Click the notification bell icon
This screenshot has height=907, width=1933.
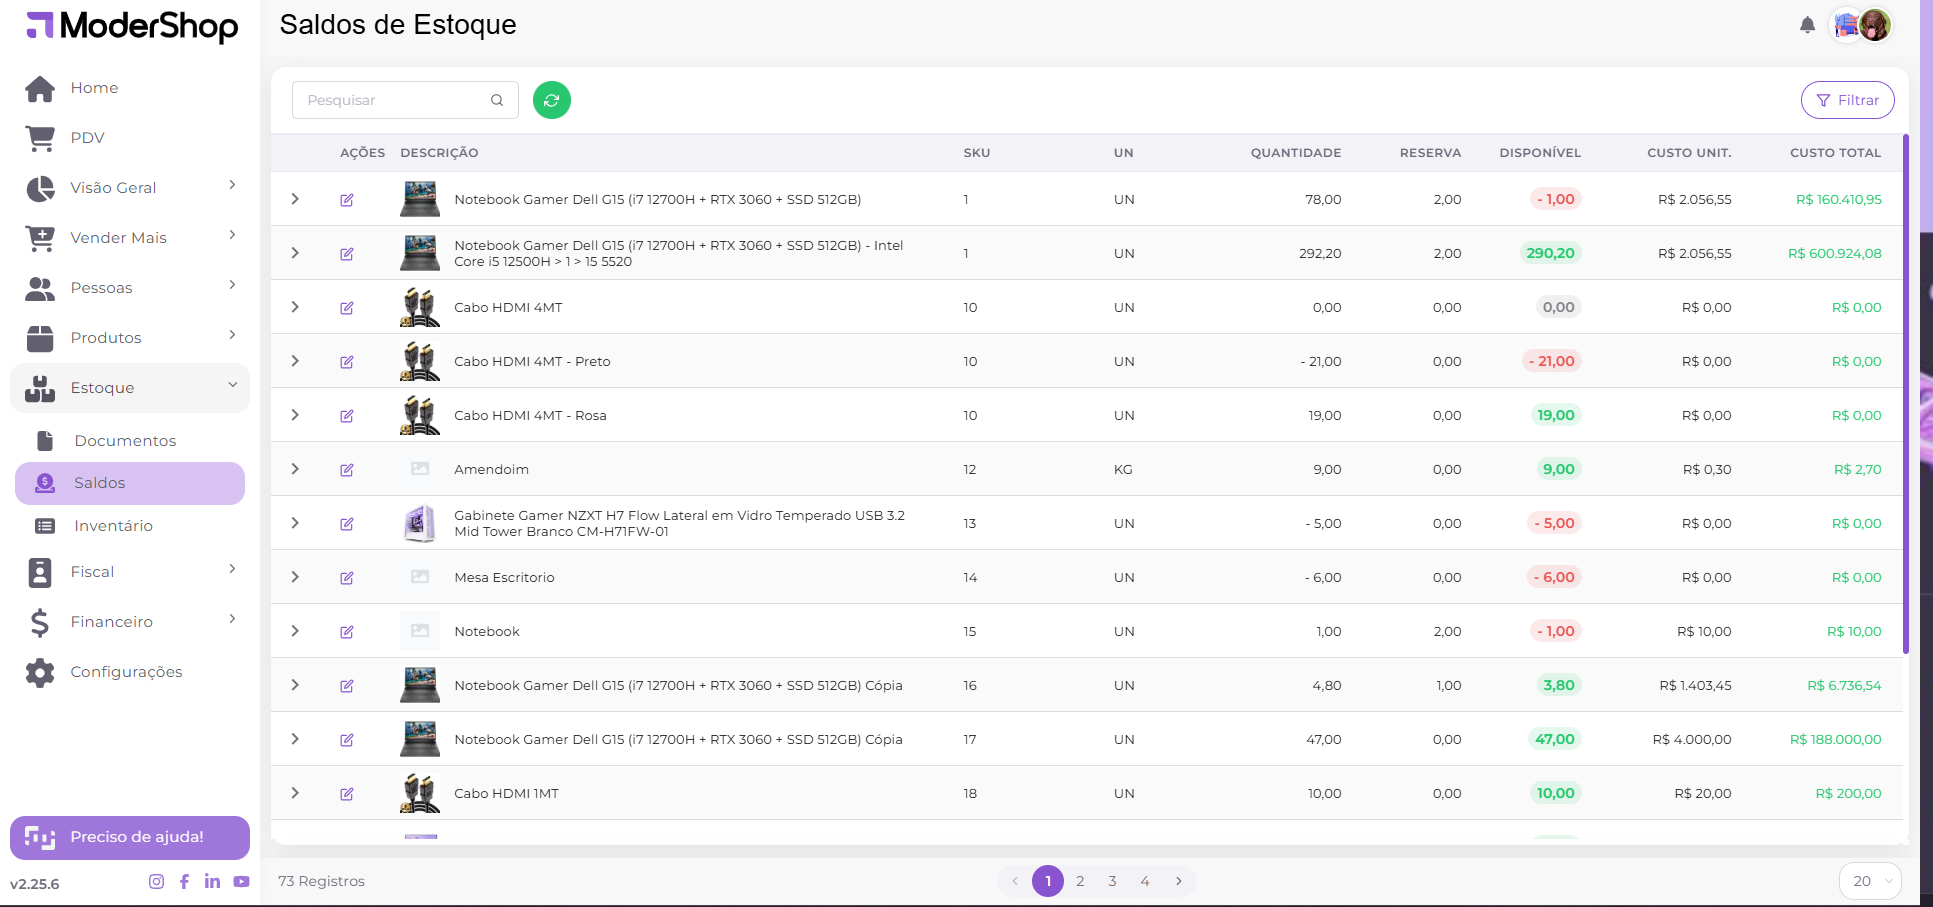(x=1807, y=25)
